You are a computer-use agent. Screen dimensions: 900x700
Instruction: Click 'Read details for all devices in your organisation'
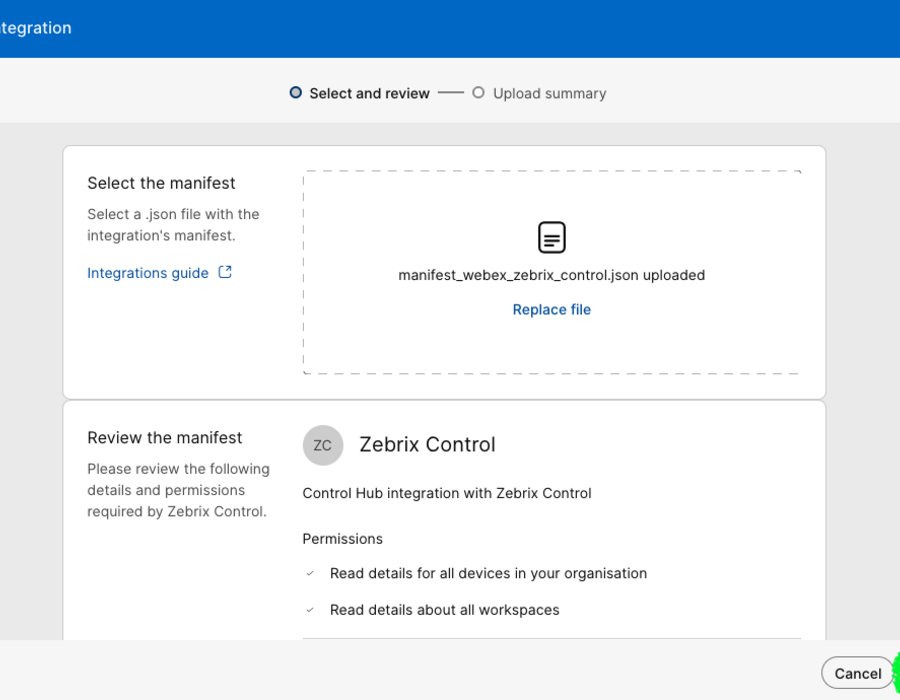coord(488,574)
